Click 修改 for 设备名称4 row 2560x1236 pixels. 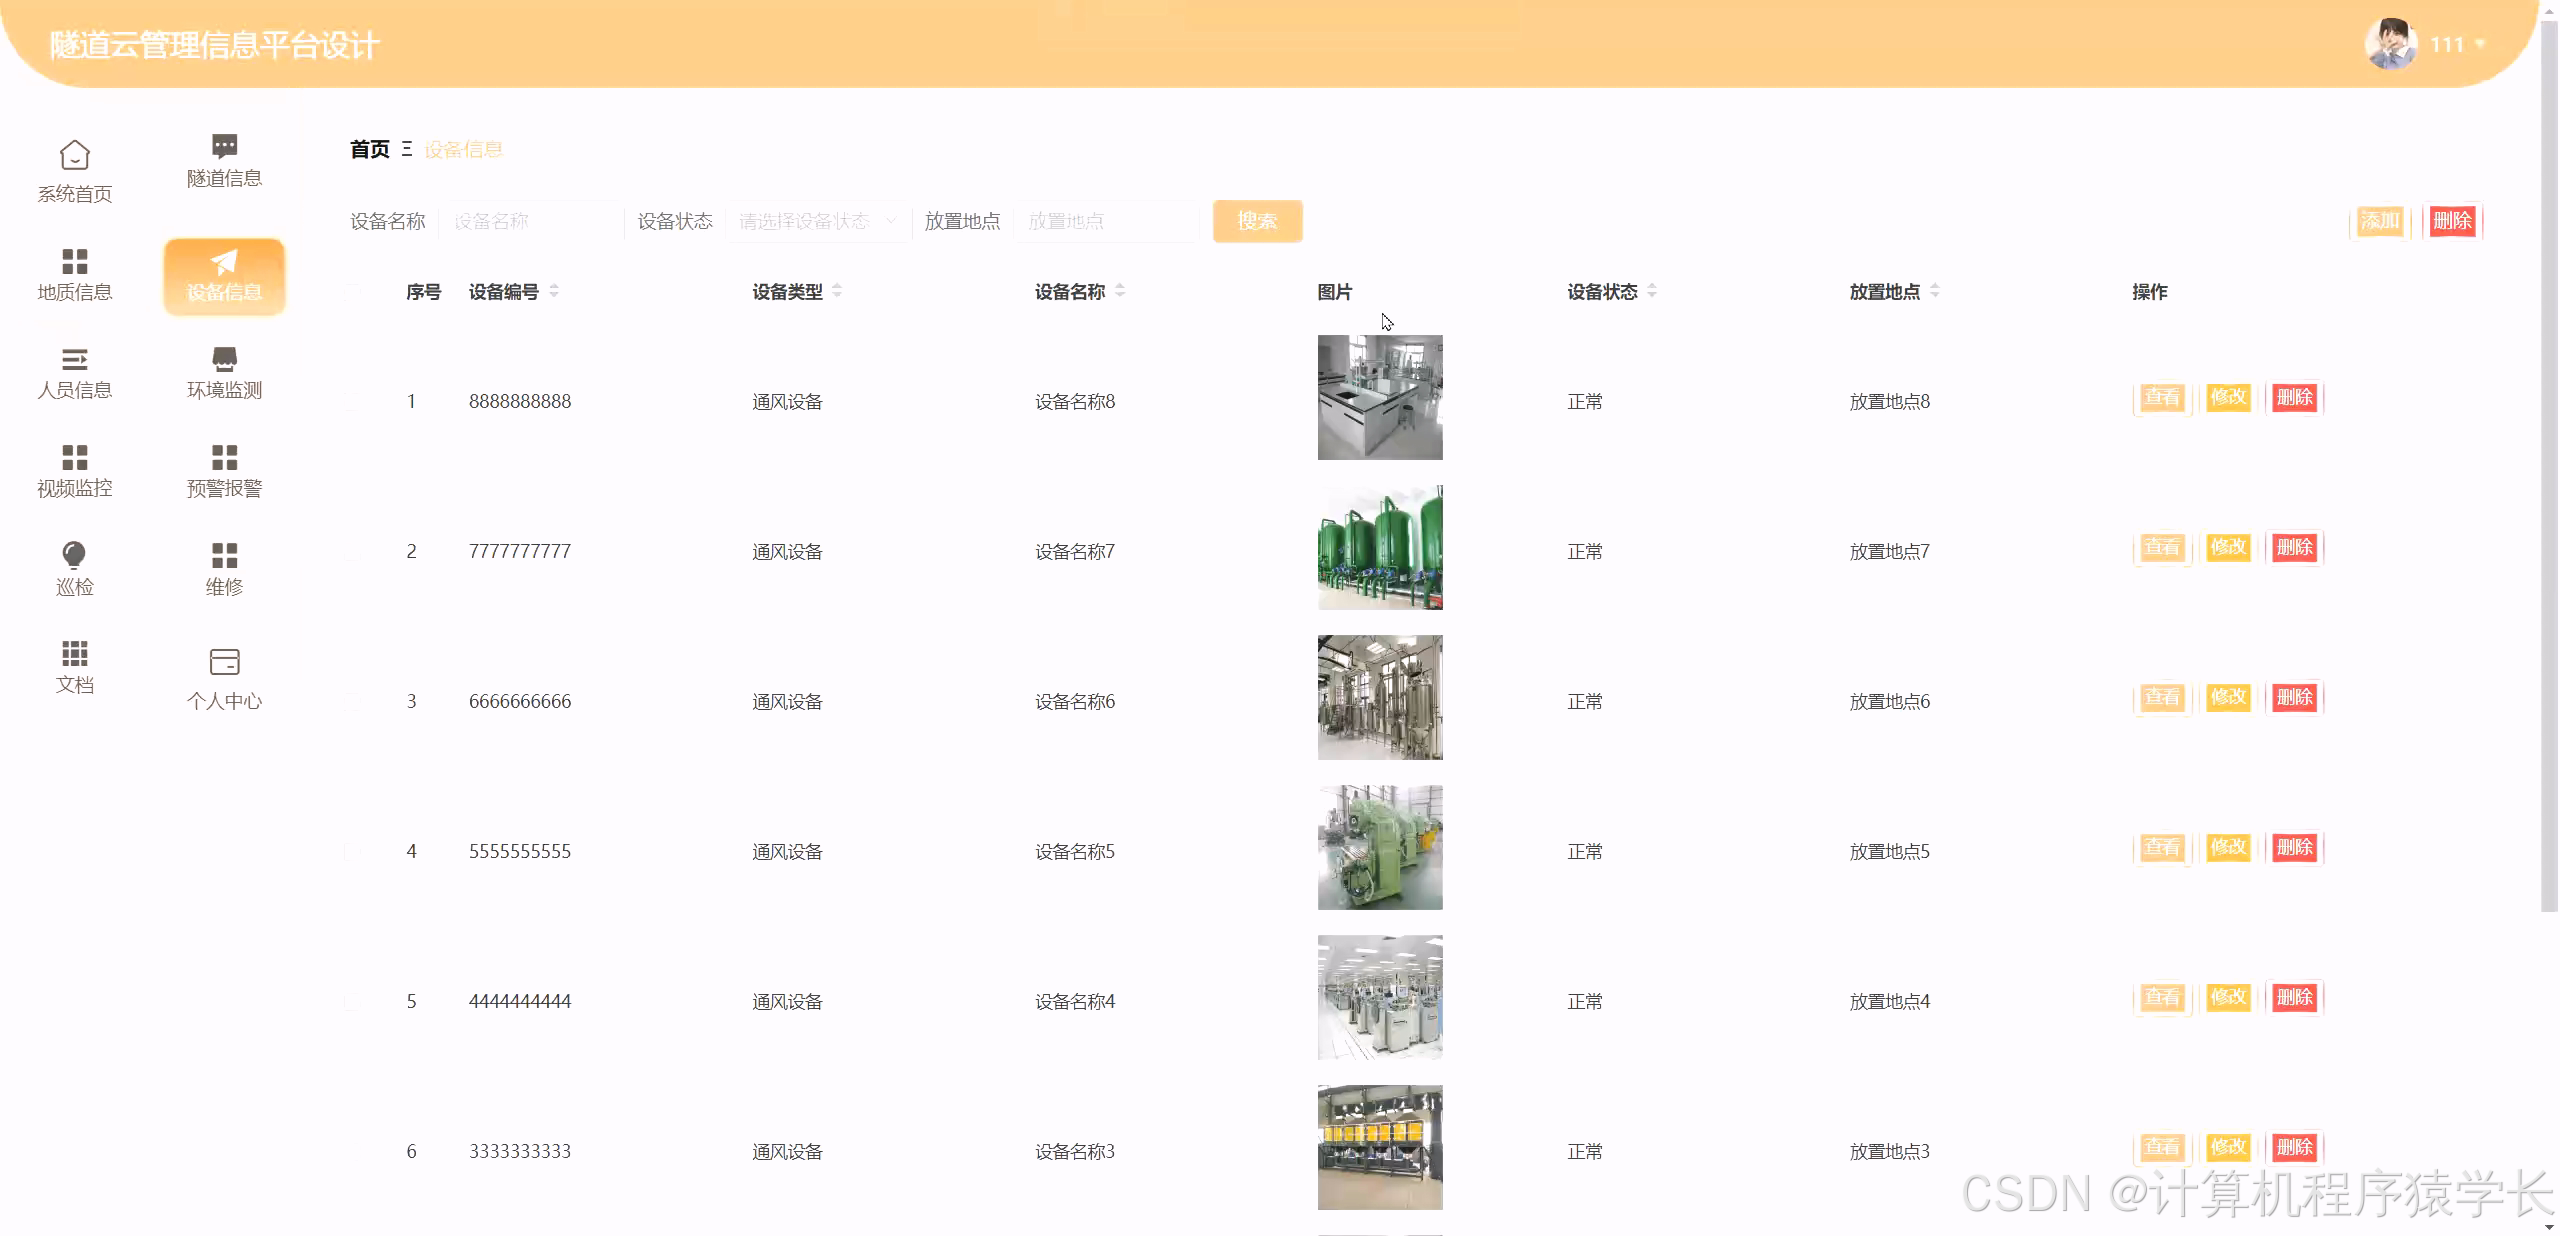[2228, 998]
